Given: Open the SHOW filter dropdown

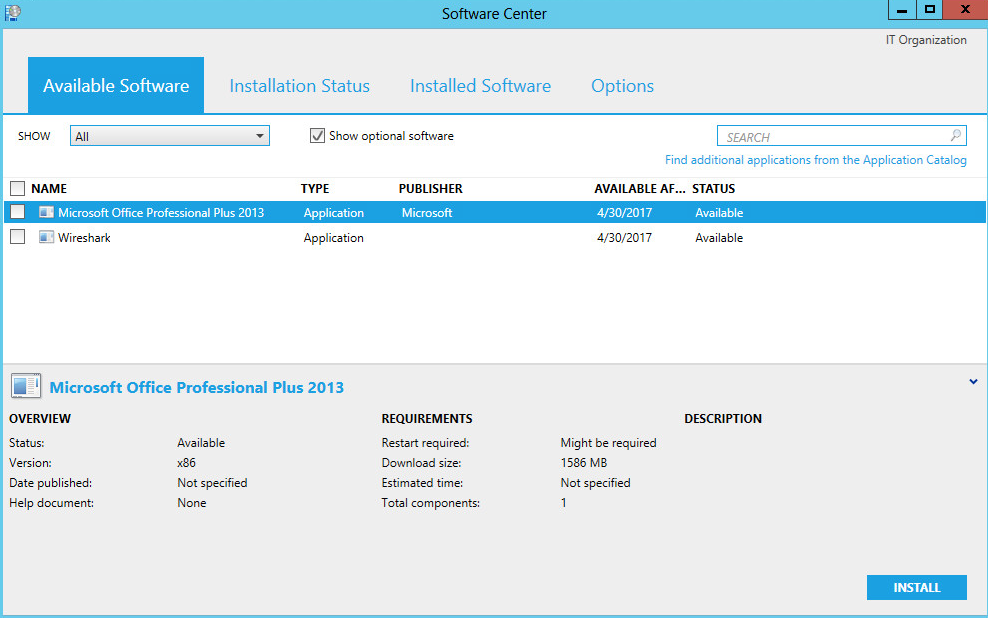Looking at the screenshot, I should (x=169, y=136).
